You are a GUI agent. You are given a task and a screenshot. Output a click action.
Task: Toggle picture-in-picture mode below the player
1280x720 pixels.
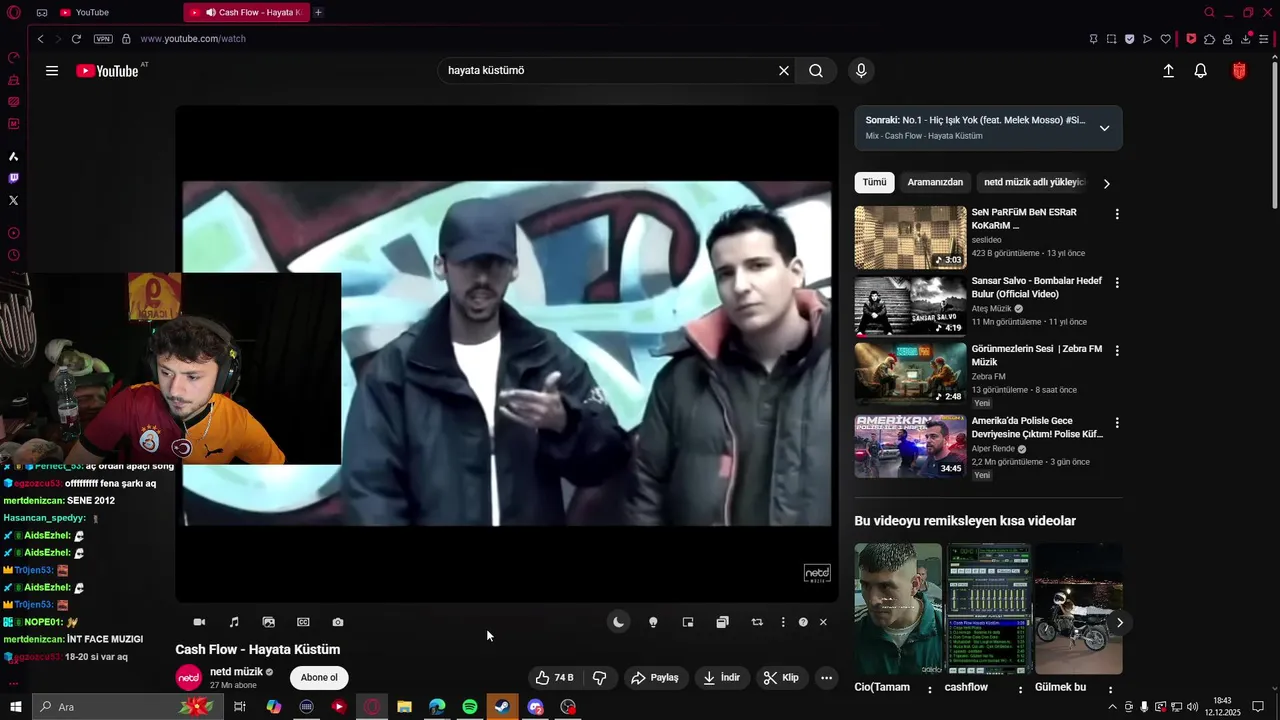[688, 622]
